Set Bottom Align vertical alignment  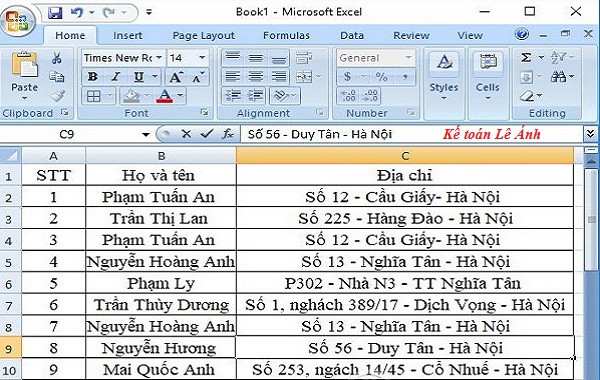(x=279, y=58)
